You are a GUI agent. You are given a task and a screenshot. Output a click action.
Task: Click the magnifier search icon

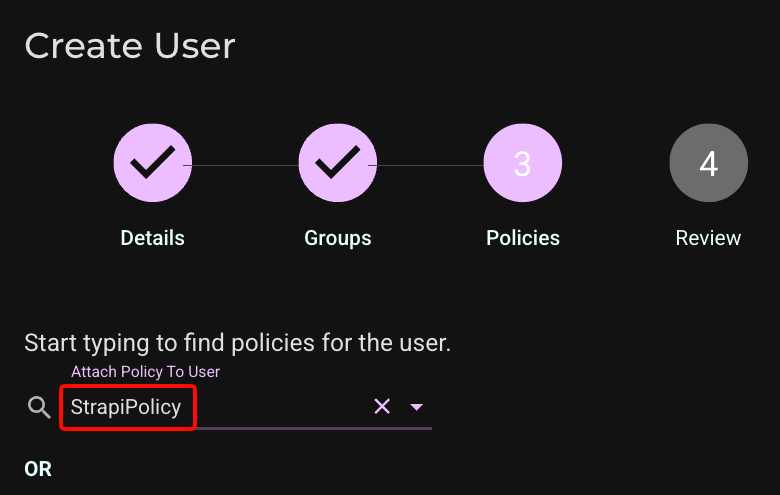pyautogui.click(x=39, y=407)
